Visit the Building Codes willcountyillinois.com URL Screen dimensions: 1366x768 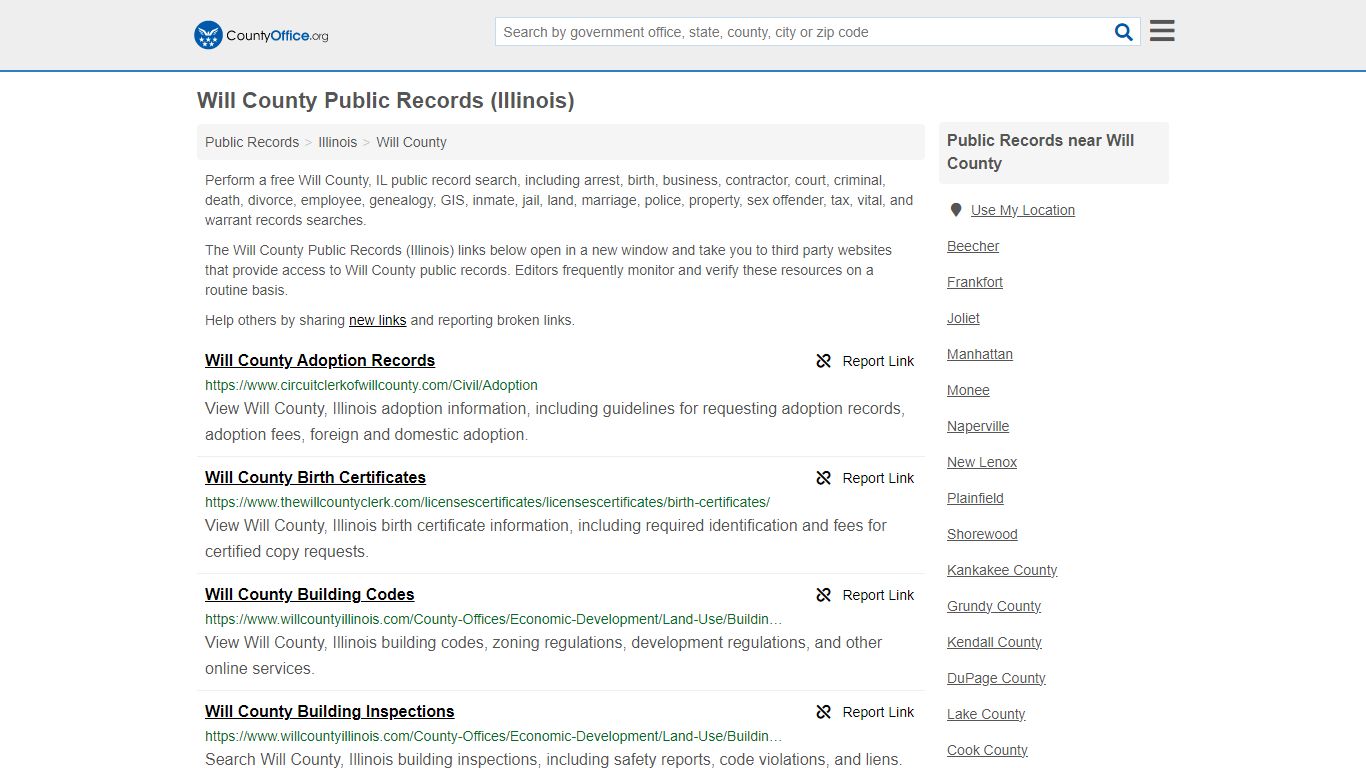[x=494, y=619]
